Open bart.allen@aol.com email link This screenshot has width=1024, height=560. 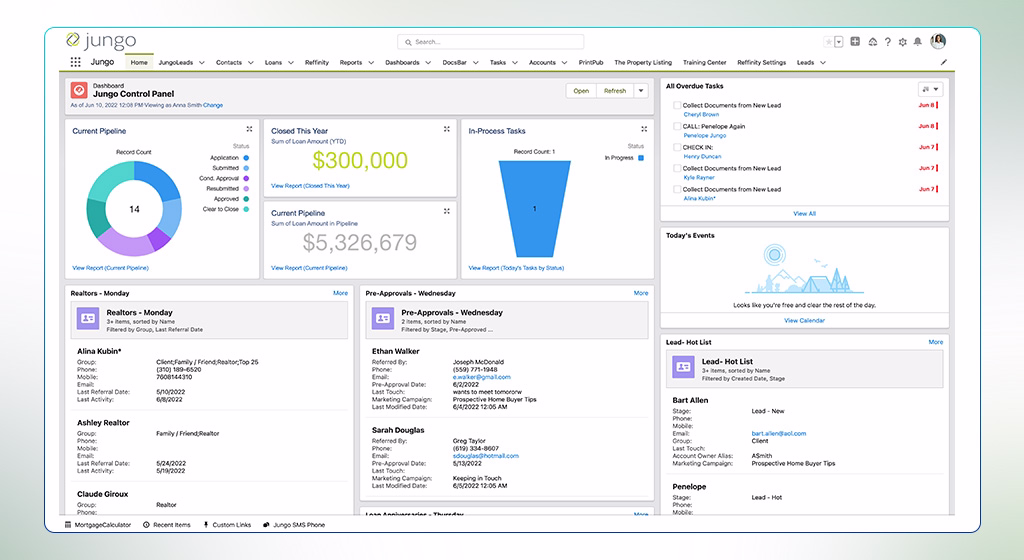(779, 433)
